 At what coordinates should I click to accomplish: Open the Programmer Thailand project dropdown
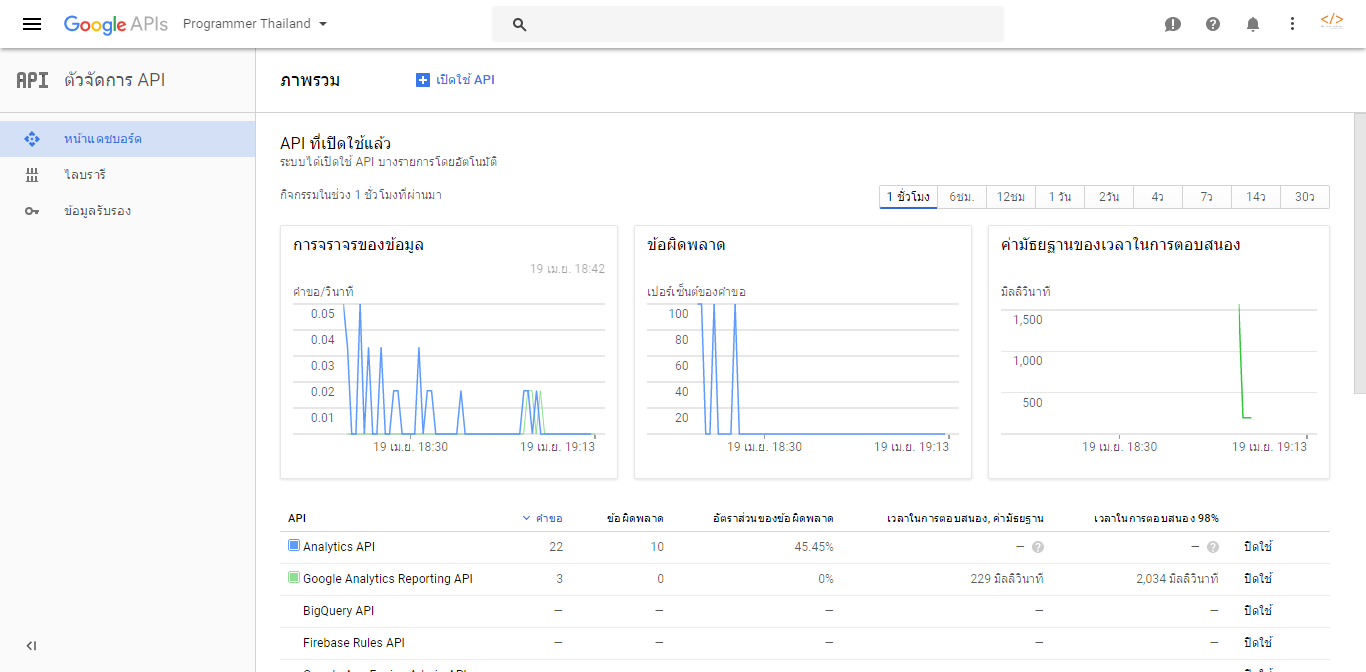pos(255,24)
